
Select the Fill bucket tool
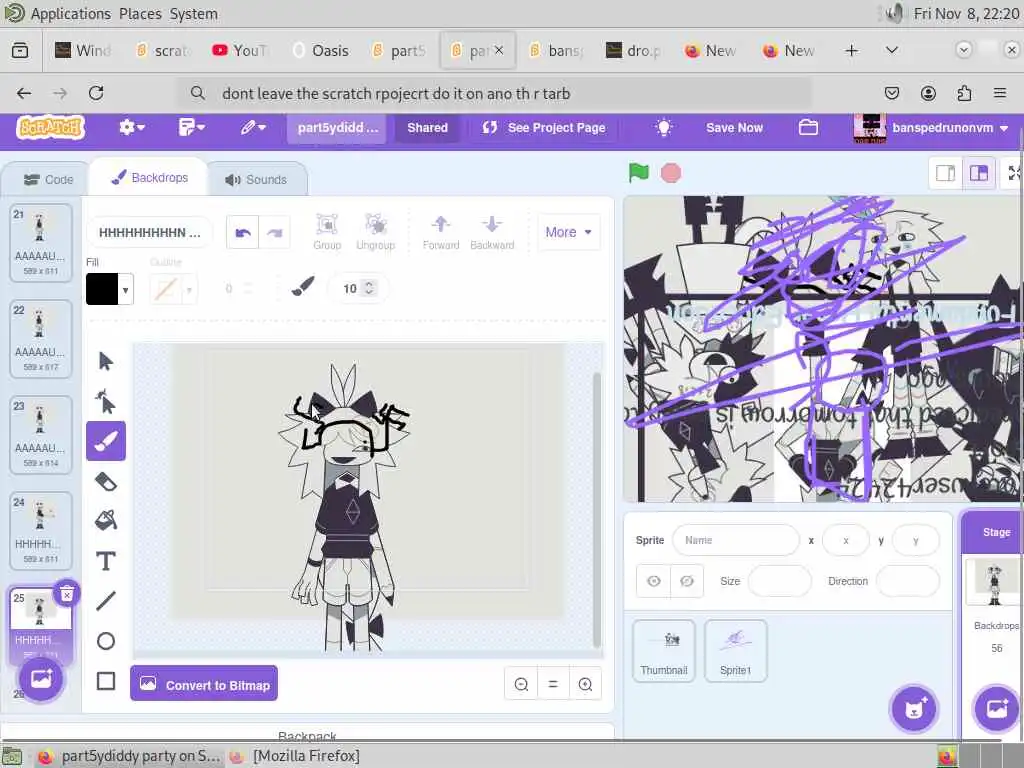[x=106, y=520]
